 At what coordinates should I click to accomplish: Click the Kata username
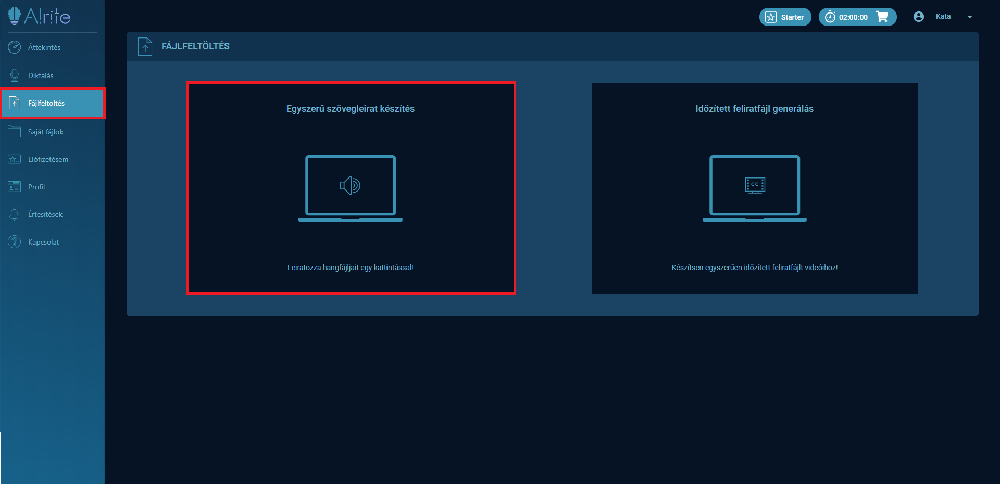pos(943,17)
